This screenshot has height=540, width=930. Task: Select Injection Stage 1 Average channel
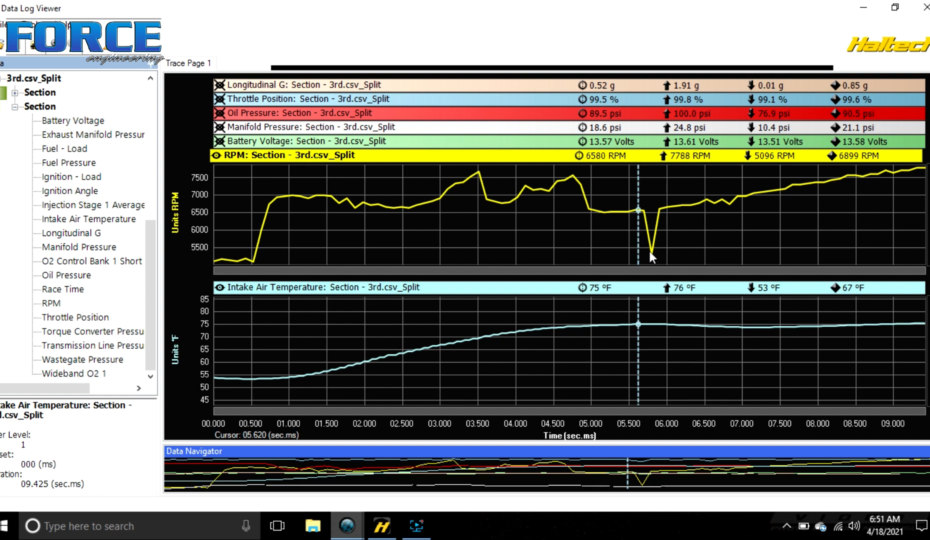point(93,205)
